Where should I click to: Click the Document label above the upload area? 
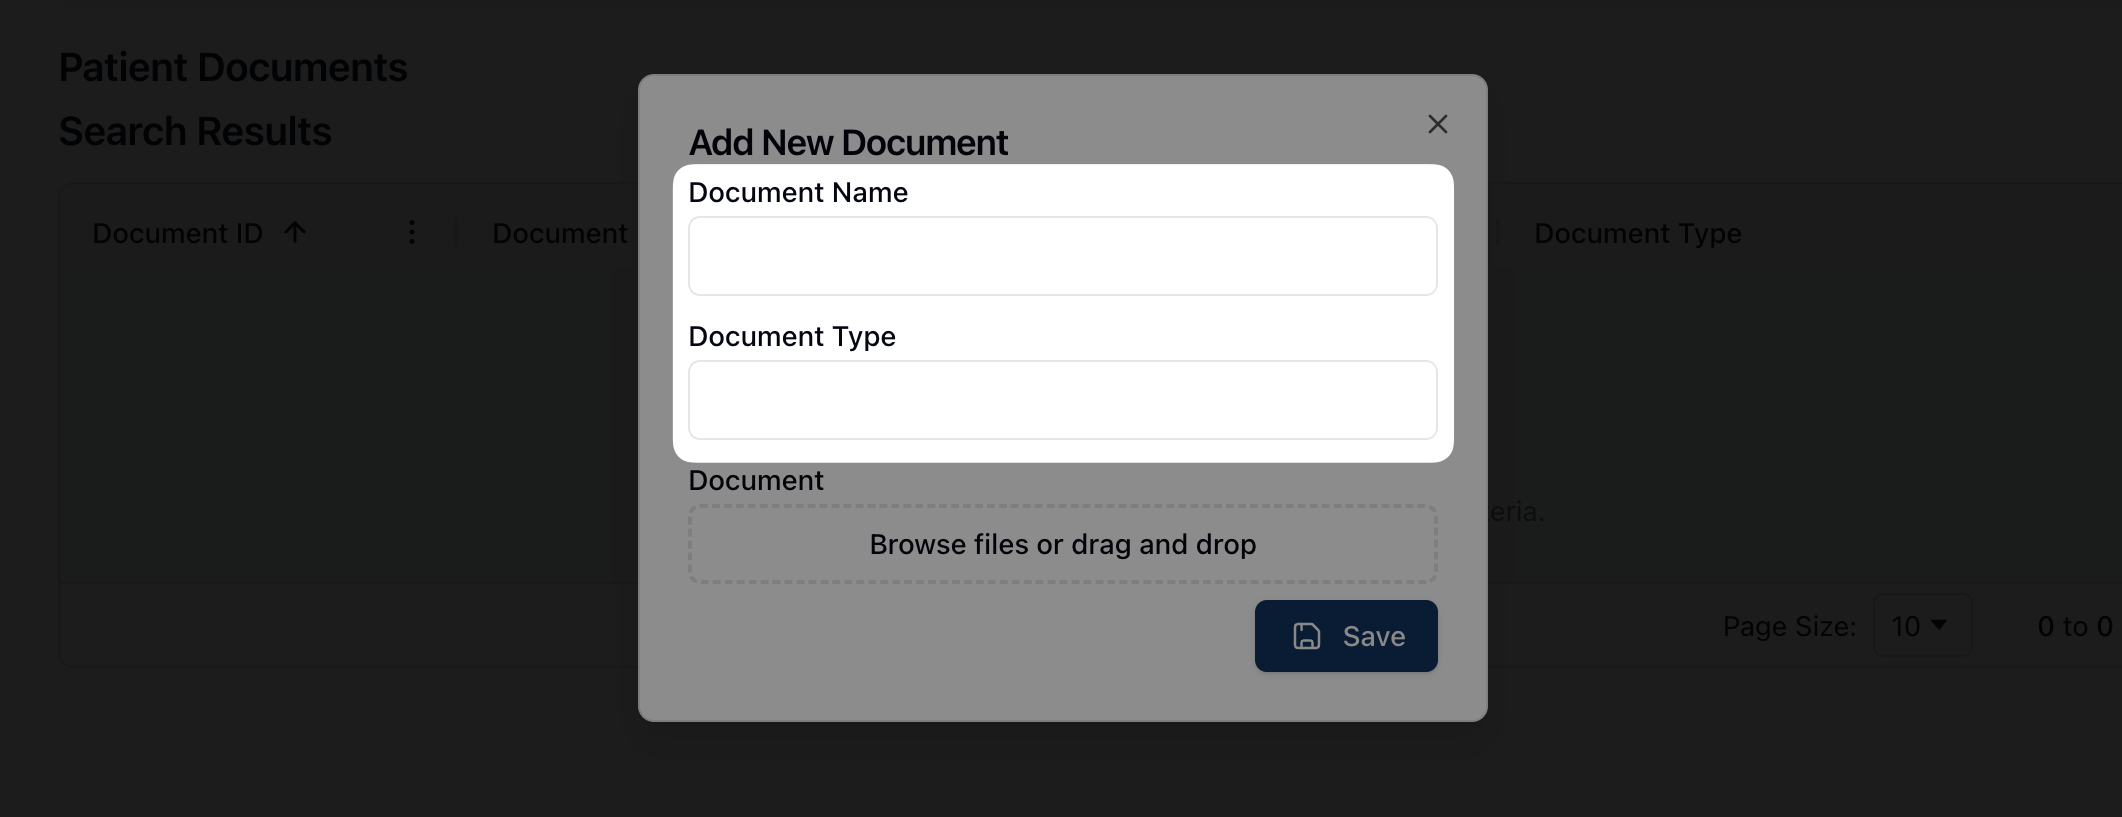pos(756,481)
